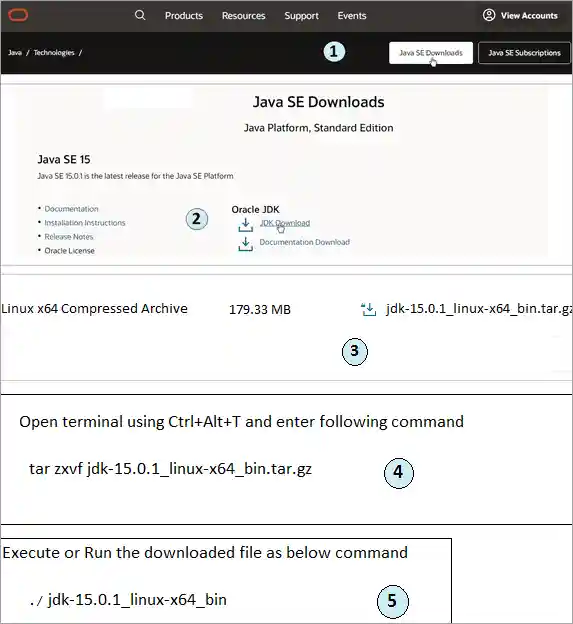
Task: Click the './ jdk-15.0.1_linux-x64_bin' command
Action: tap(128, 599)
